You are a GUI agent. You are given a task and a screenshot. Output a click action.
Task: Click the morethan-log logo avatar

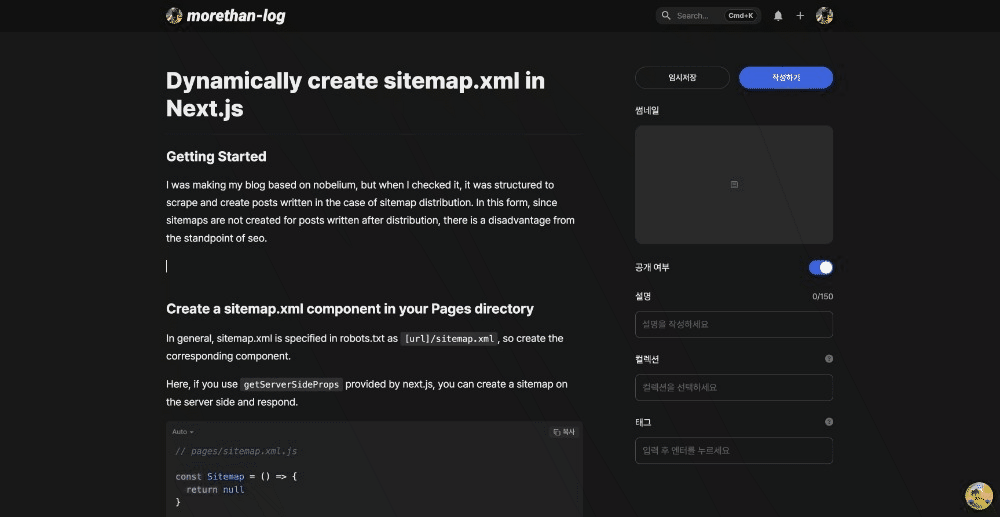(174, 15)
